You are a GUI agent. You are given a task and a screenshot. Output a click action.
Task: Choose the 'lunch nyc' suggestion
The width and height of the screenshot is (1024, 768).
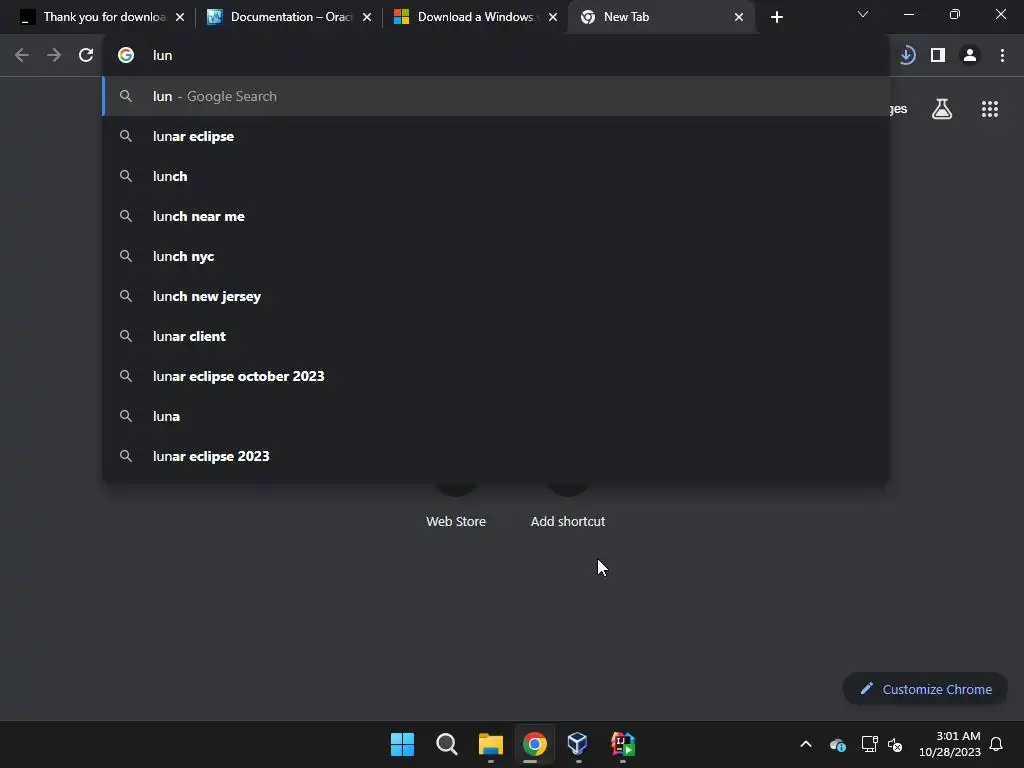(x=496, y=256)
